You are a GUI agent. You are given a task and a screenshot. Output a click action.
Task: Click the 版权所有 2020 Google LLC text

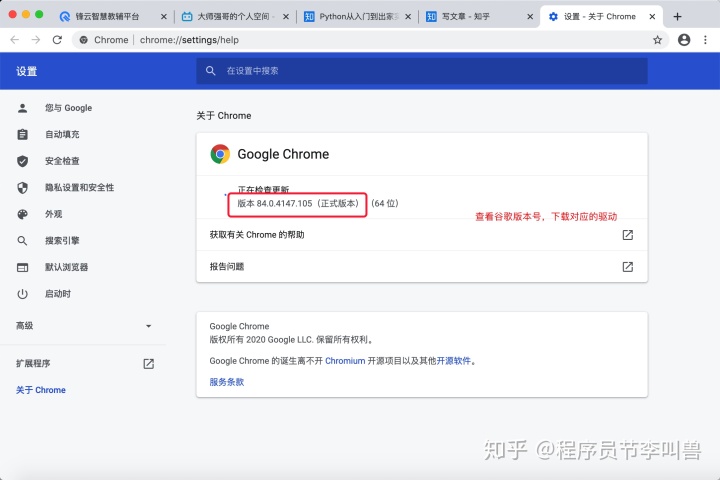click(262, 340)
